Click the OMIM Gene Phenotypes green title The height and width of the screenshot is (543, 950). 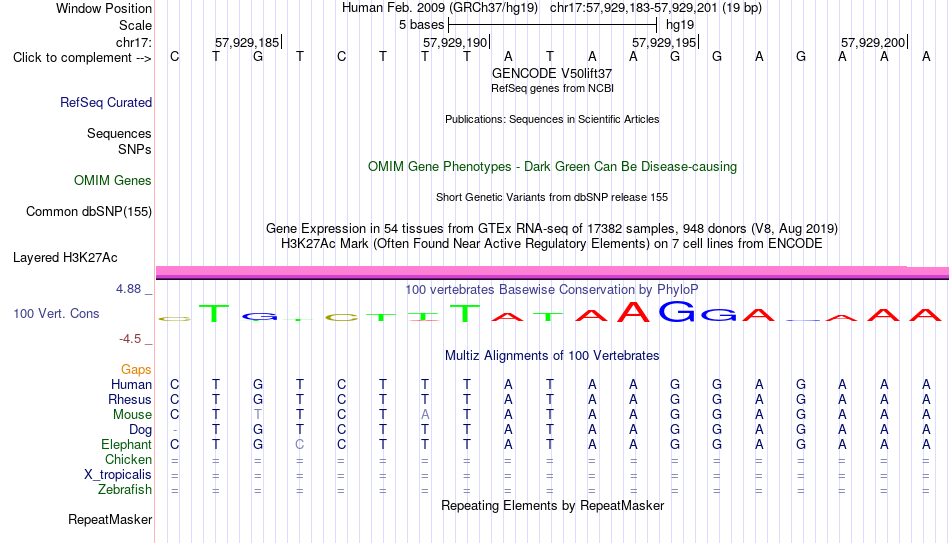553,167
